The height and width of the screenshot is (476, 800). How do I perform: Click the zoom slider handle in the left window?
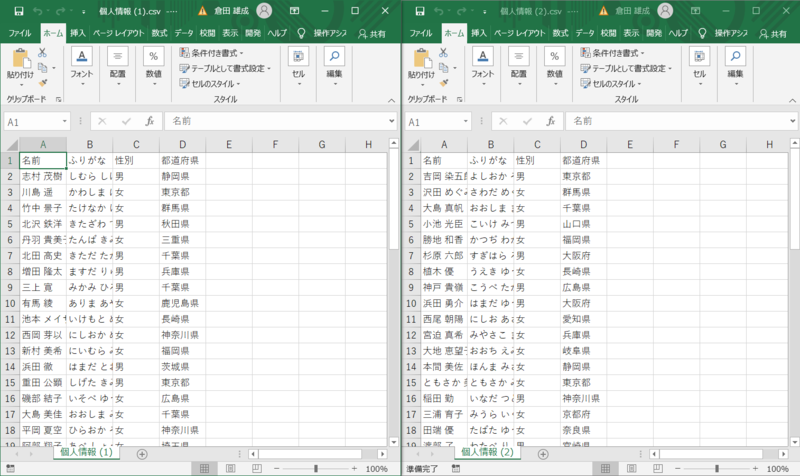click(x=316, y=468)
